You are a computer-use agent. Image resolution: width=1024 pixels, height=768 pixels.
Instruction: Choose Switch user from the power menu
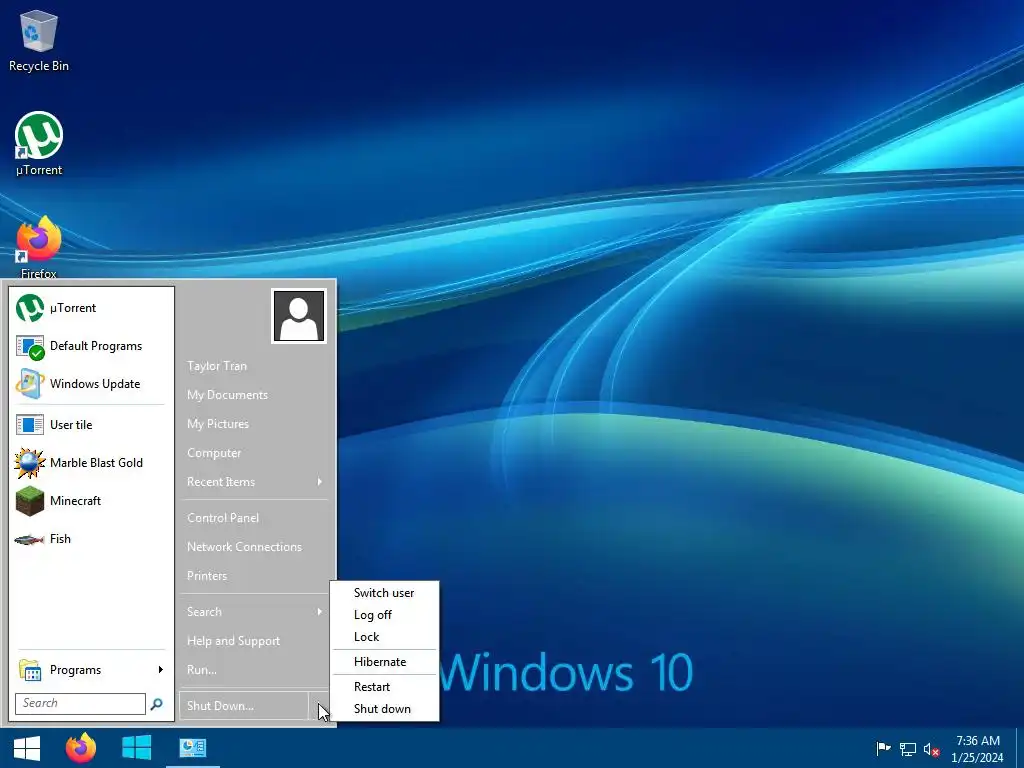tap(384, 592)
